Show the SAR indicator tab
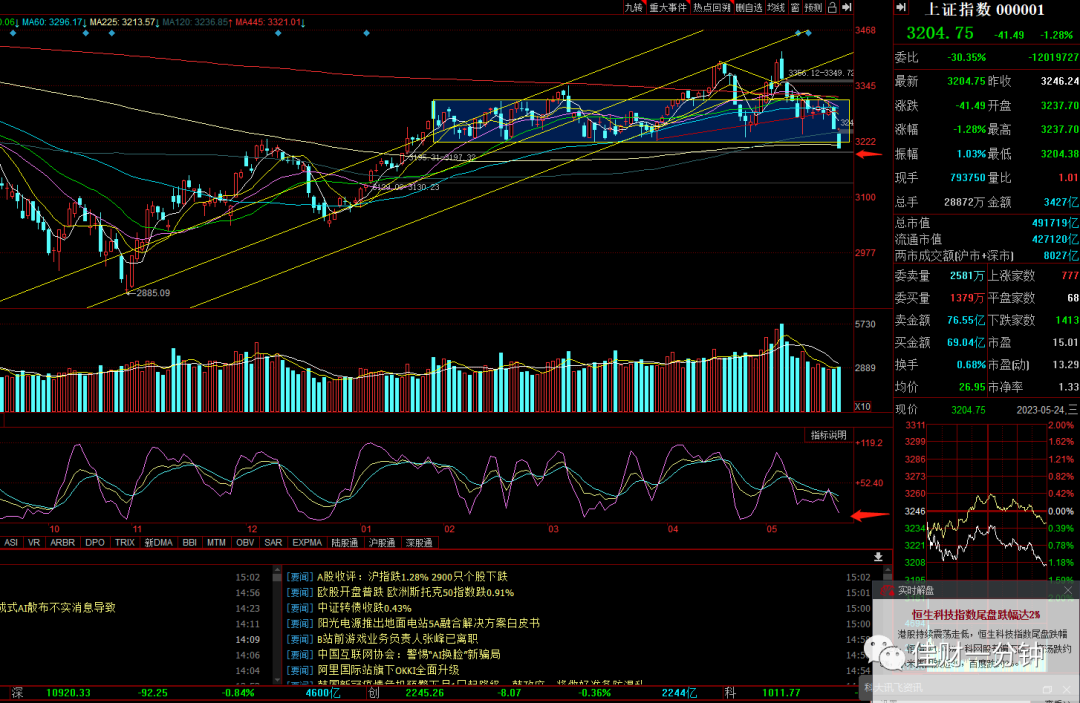 point(273,543)
